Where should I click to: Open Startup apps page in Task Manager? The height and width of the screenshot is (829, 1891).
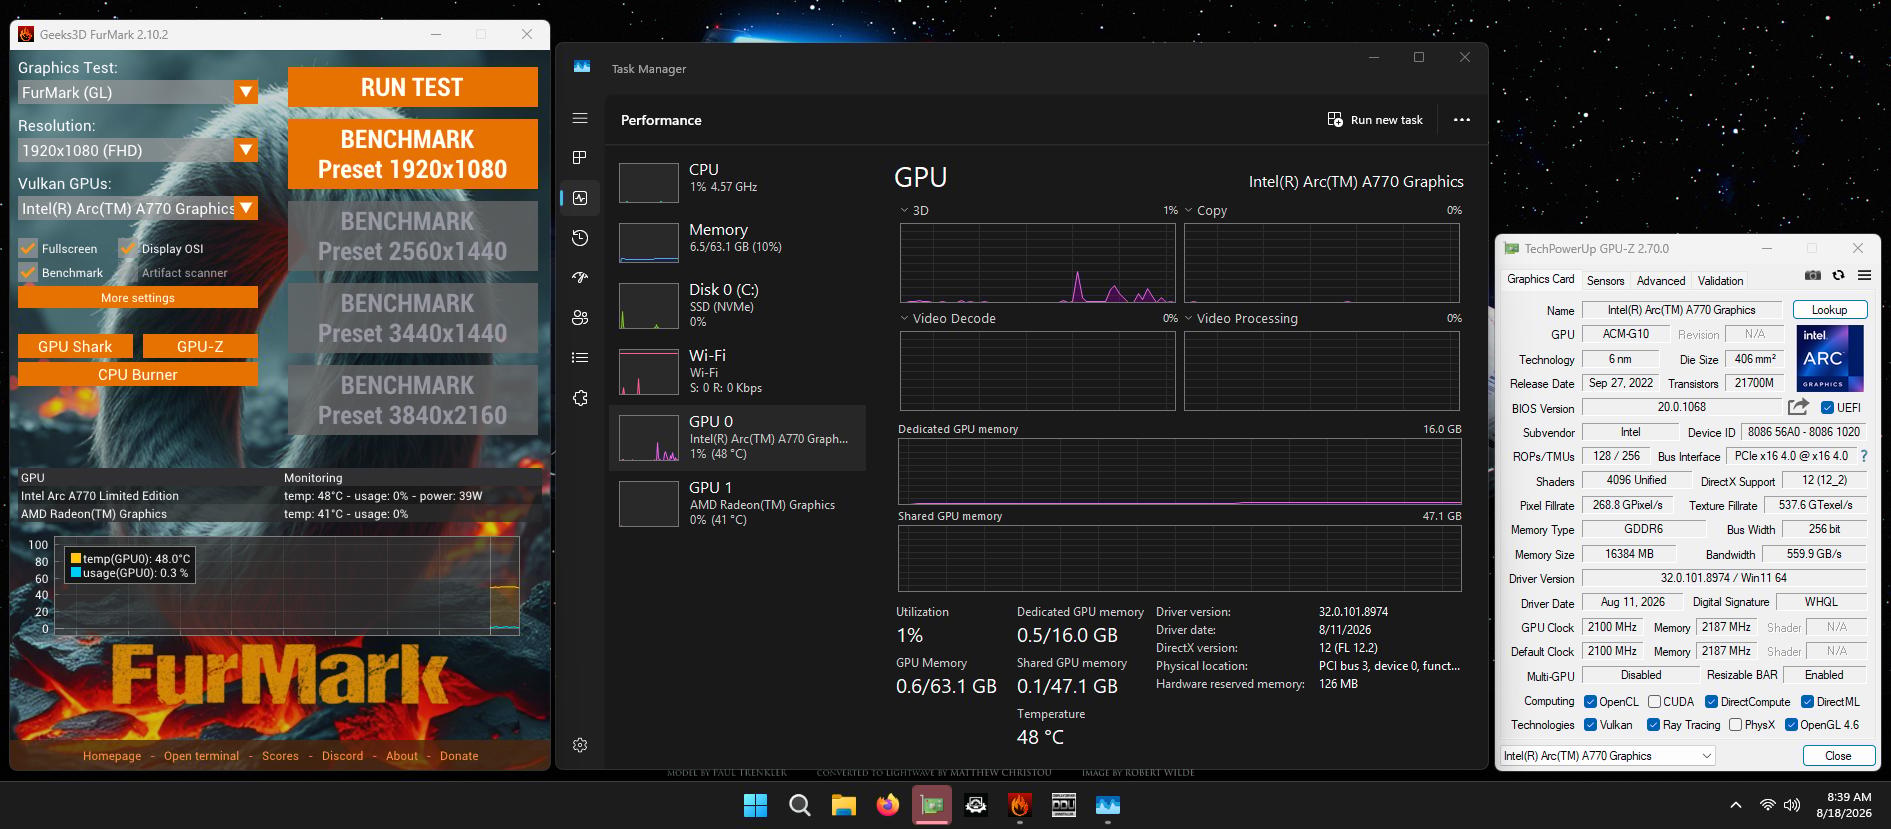pos(580,278)
